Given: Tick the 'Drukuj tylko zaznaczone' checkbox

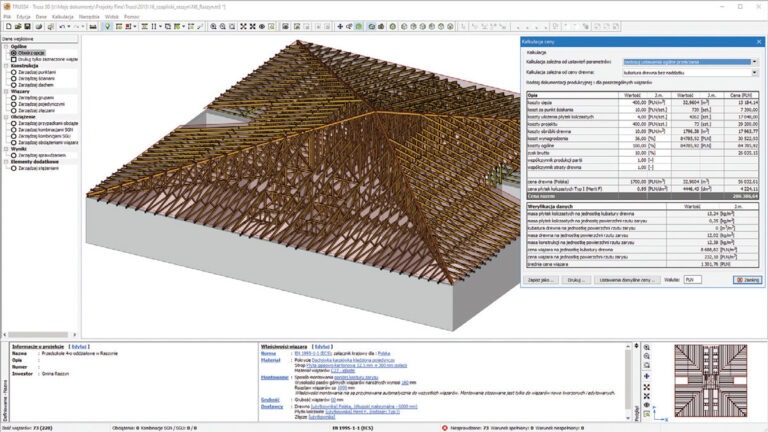Looking at the screenshot, I should (x=14, y=59).
